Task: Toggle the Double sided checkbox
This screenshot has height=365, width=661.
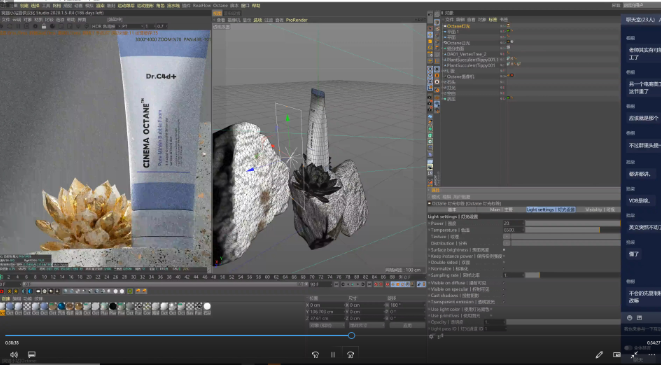Action: coord(504,262)
